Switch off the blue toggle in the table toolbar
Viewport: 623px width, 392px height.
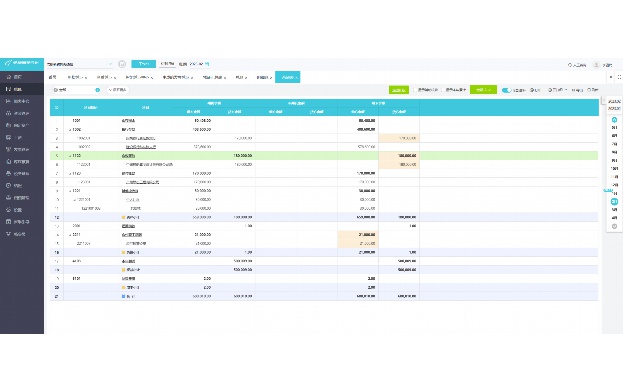point(506,90)
